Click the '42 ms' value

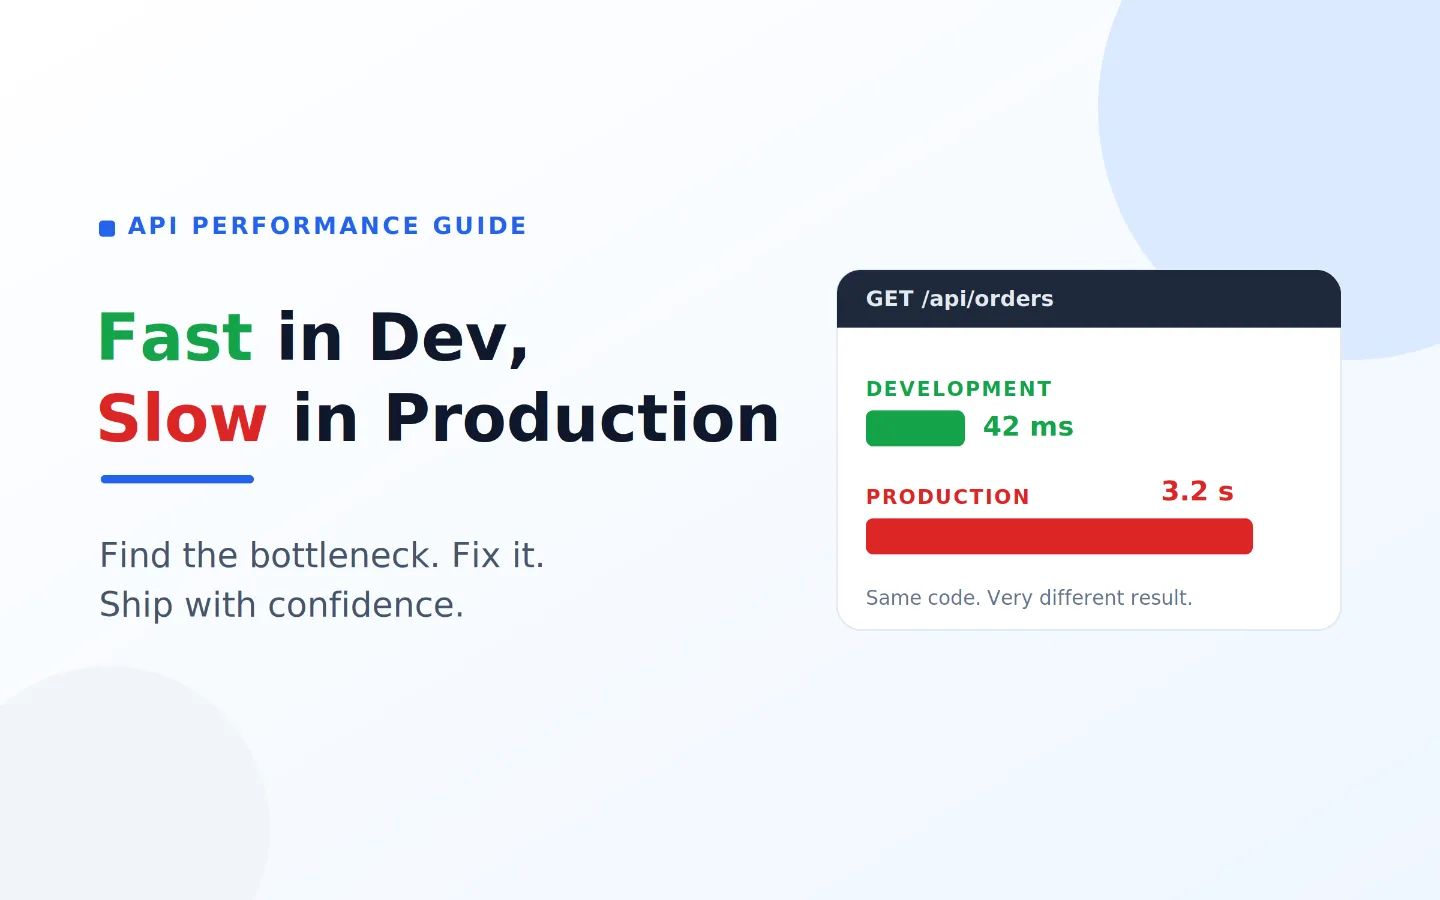click(1028, 427)
